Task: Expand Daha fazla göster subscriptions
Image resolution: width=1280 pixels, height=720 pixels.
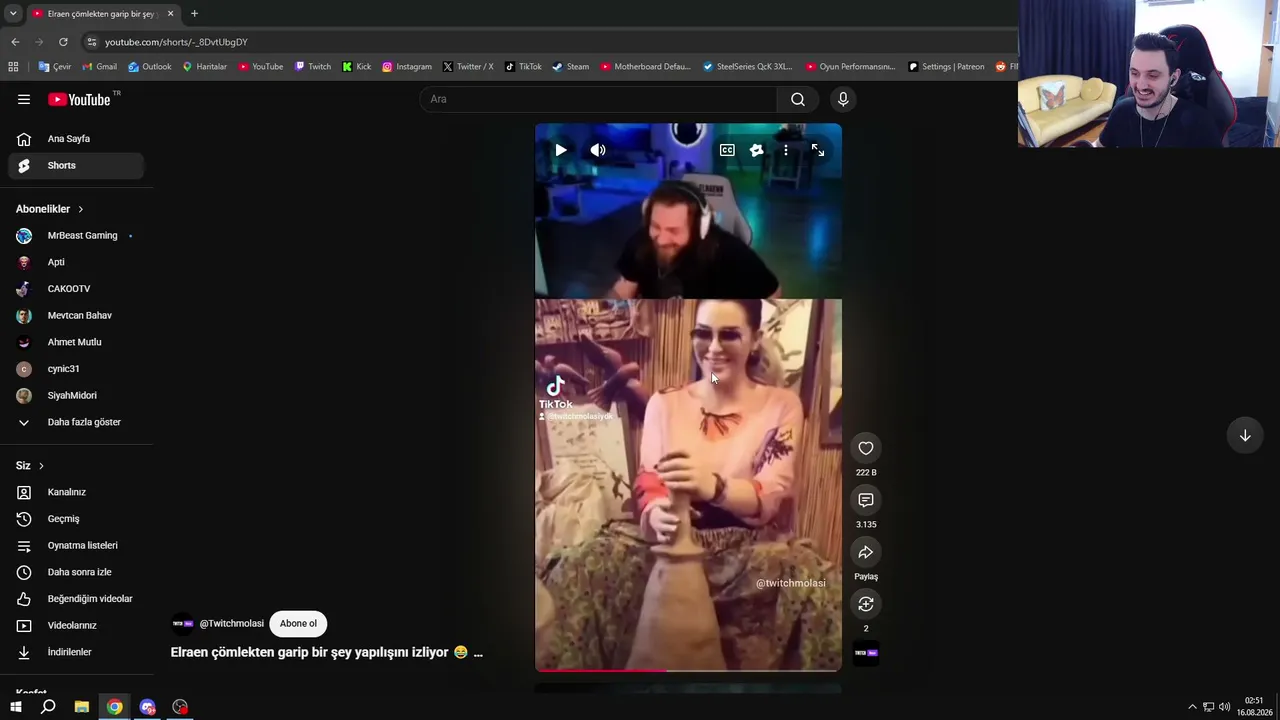Action: [x=76, y=422]
